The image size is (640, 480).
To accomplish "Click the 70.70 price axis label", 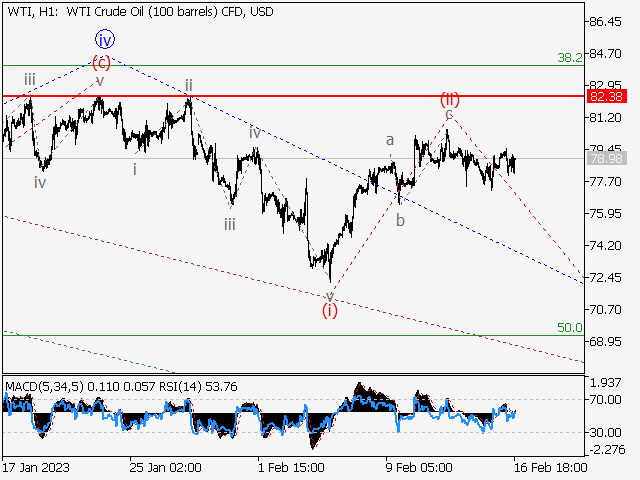I will click(x=606, y=309).
